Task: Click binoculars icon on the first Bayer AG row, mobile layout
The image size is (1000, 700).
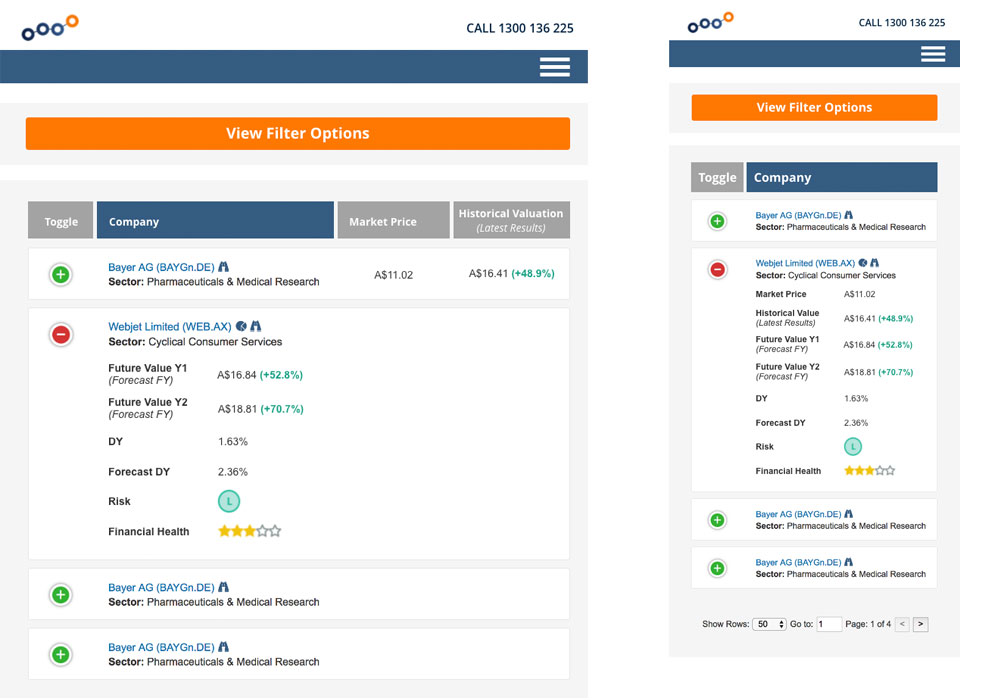Action: 848,215
